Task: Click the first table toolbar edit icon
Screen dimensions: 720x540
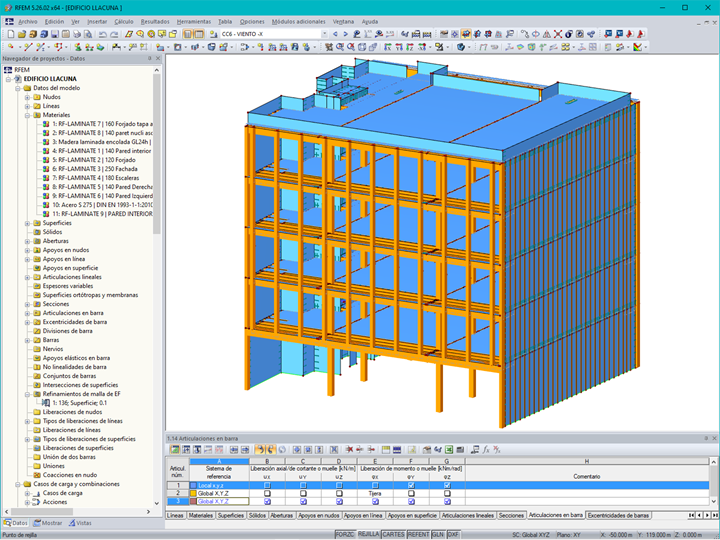Action: point(175,450)
